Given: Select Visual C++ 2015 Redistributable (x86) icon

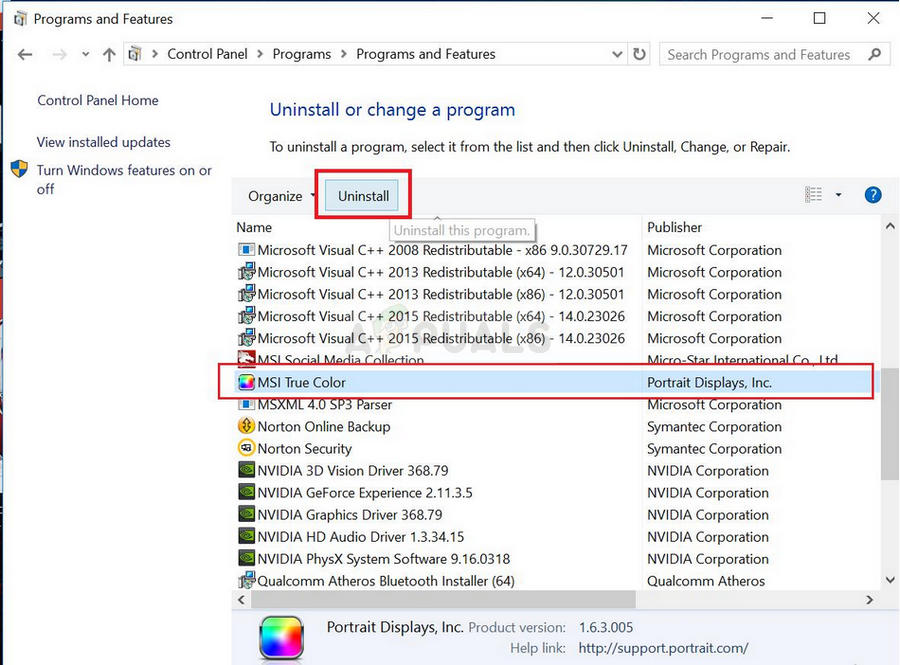Looking at the screenshot, I should pyautogui.click(x=246, y=338).
